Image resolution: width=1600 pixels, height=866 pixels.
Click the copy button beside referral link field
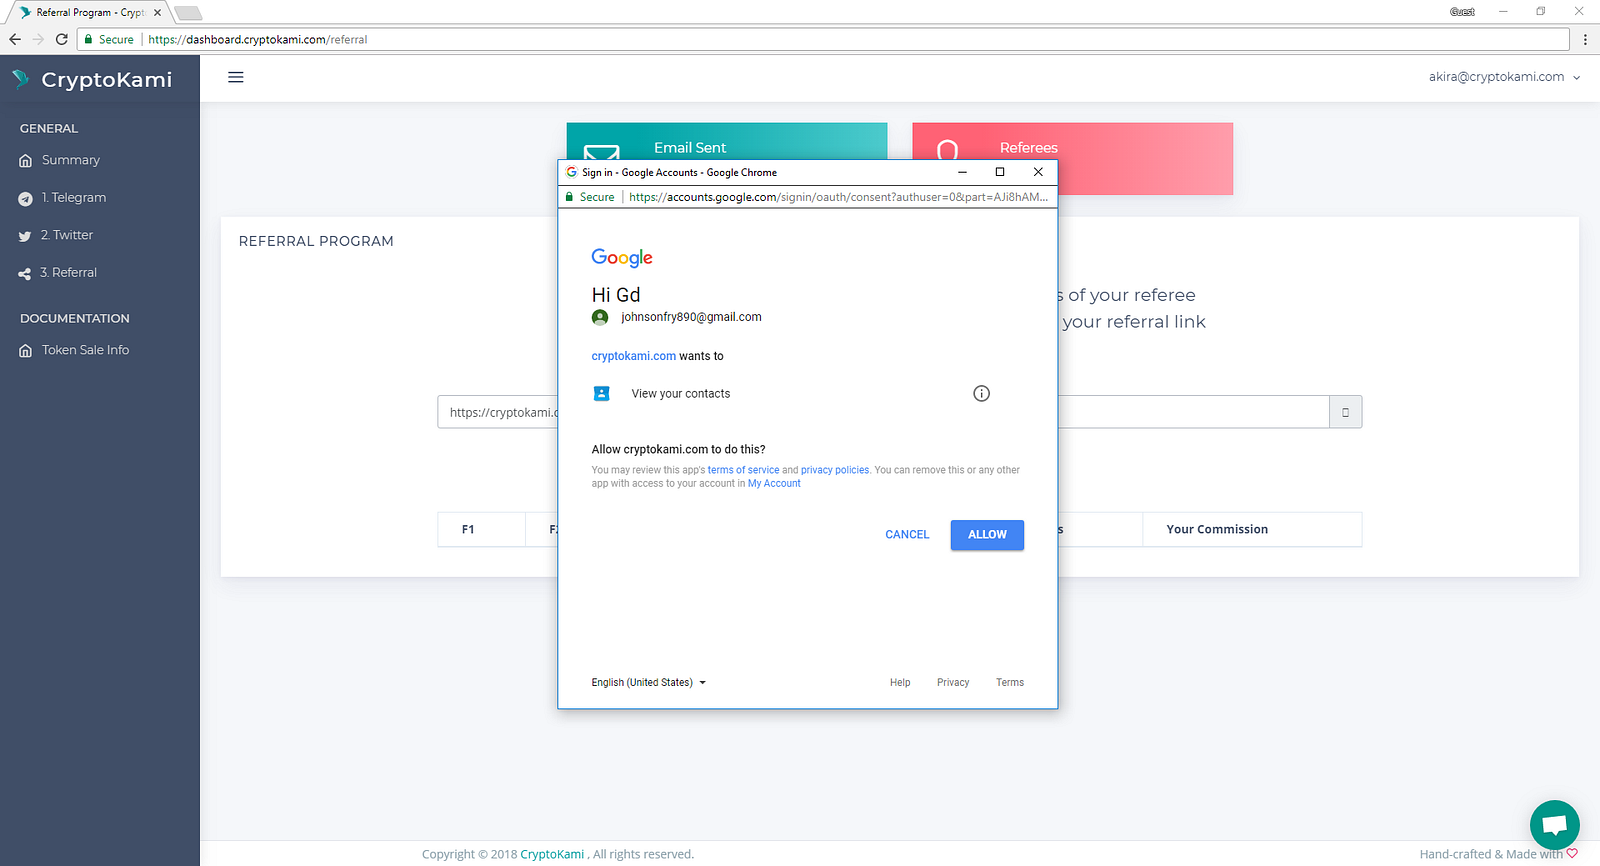pos(1345,412)
